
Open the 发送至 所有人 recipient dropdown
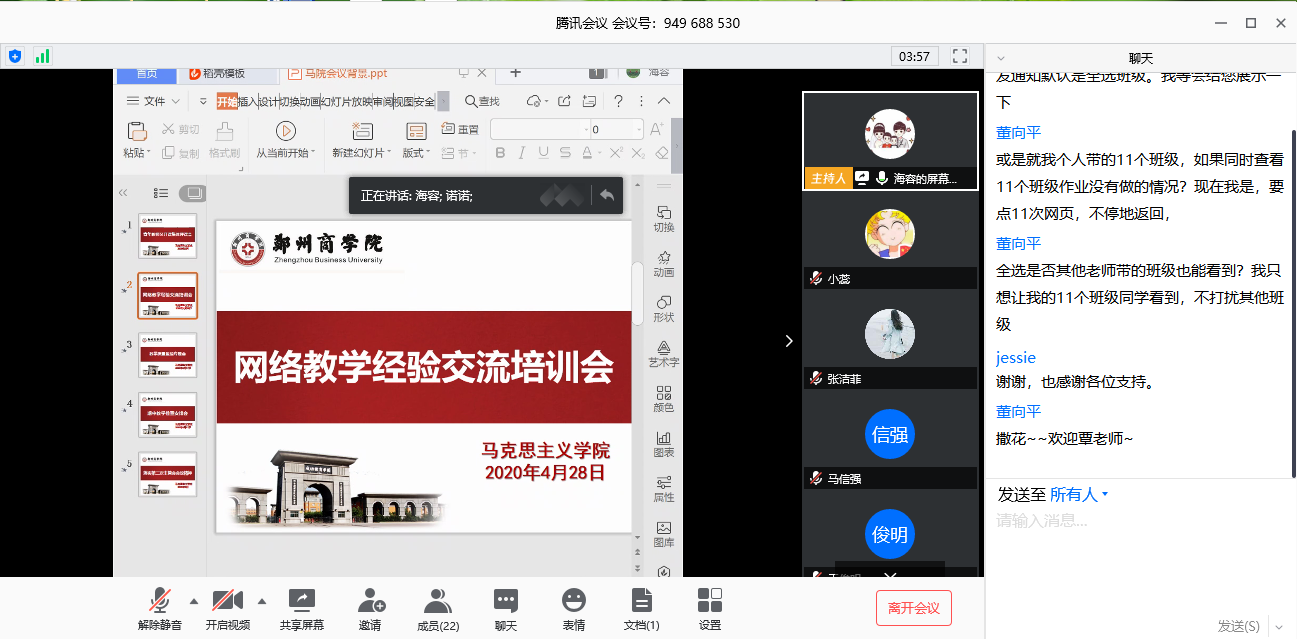pos(1078,492)
